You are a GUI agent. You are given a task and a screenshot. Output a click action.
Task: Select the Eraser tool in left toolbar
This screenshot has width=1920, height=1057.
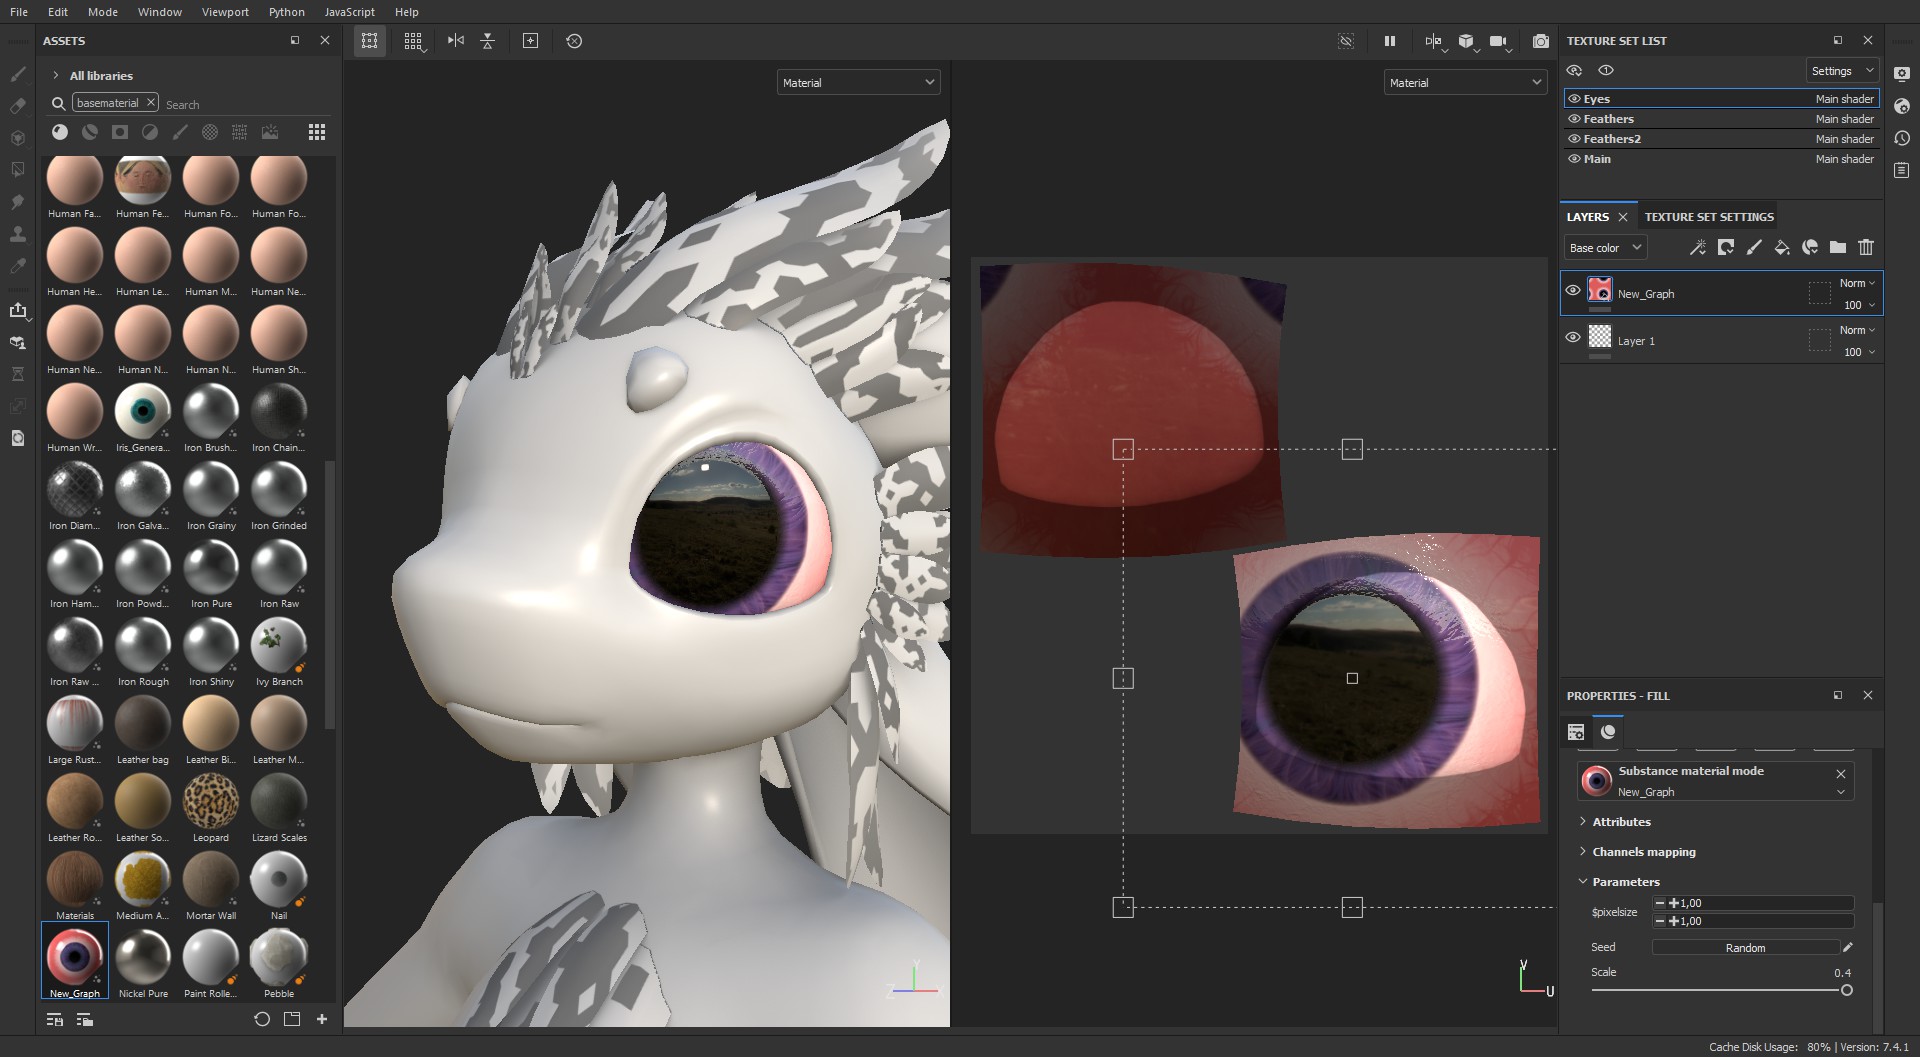[x=18, y=106]
